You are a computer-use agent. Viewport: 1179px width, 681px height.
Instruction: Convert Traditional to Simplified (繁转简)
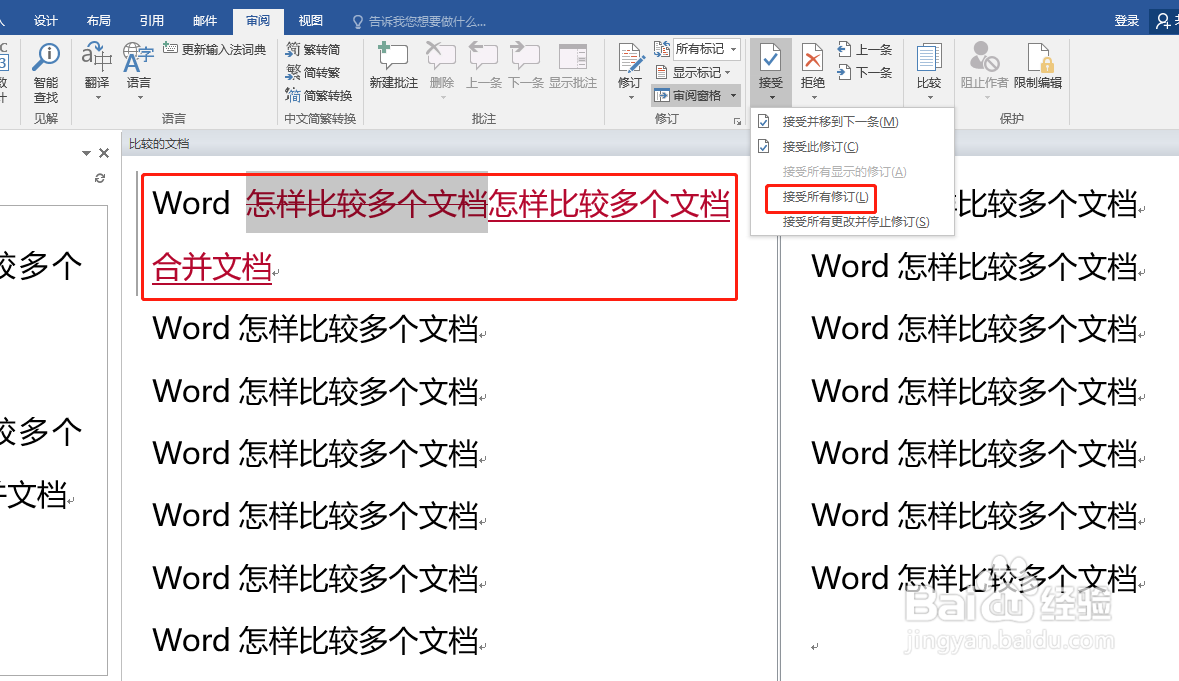tap(313, 50)
